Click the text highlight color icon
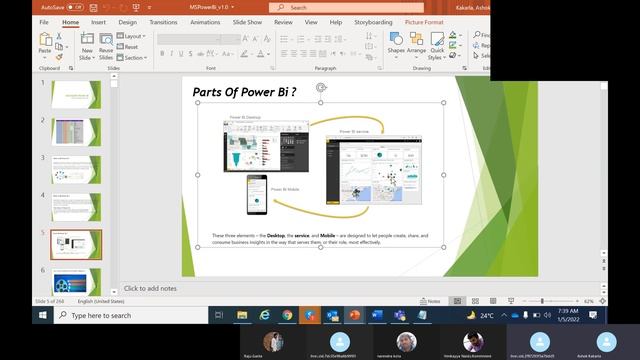The width and height of the screenshot is (640, 360). point(244,53)
